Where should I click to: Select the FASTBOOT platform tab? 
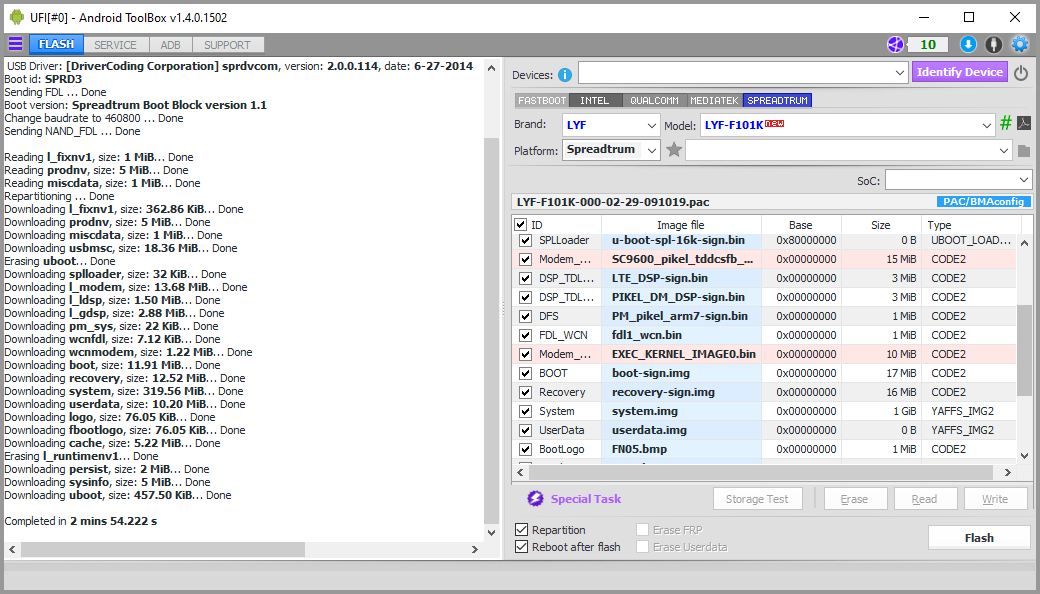coord(542,101)
